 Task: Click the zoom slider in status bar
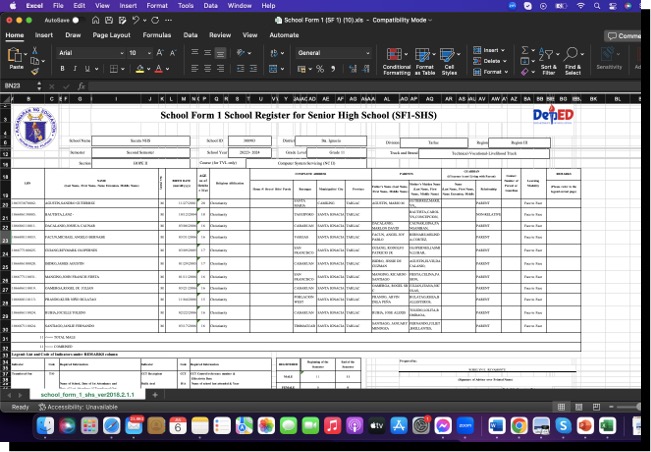point(629,407)
